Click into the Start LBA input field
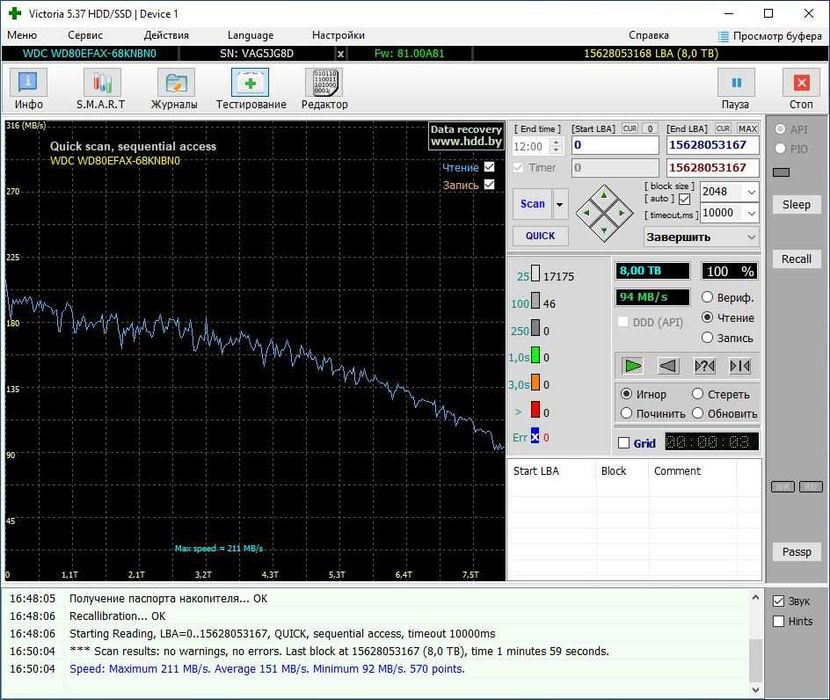 [613, 146]
